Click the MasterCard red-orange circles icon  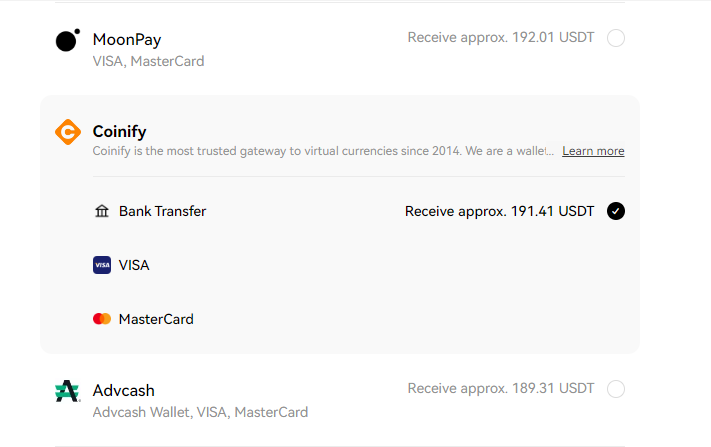102,319
